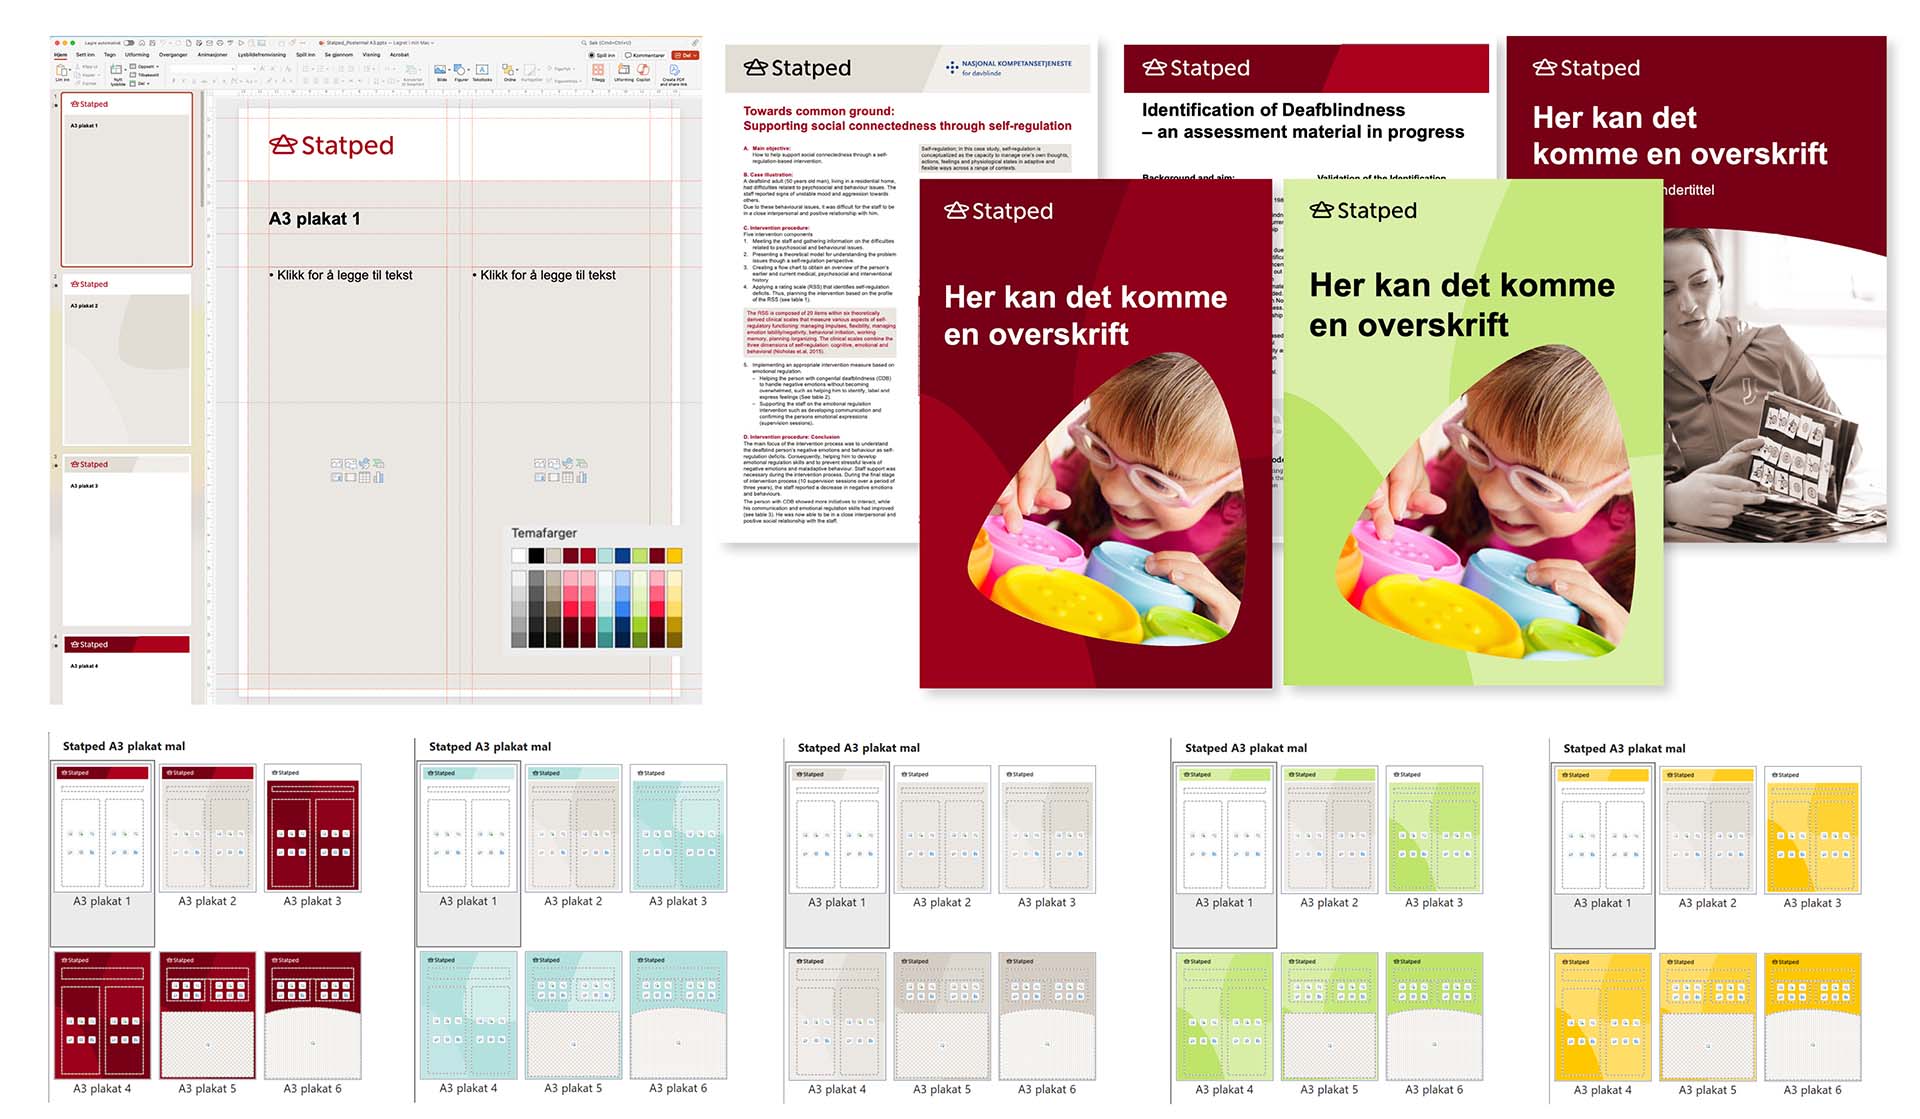1920x1119 pixels.
Task: Select the A3 plakat 4 slide thumbnail
Action: (x=126, y=670)
